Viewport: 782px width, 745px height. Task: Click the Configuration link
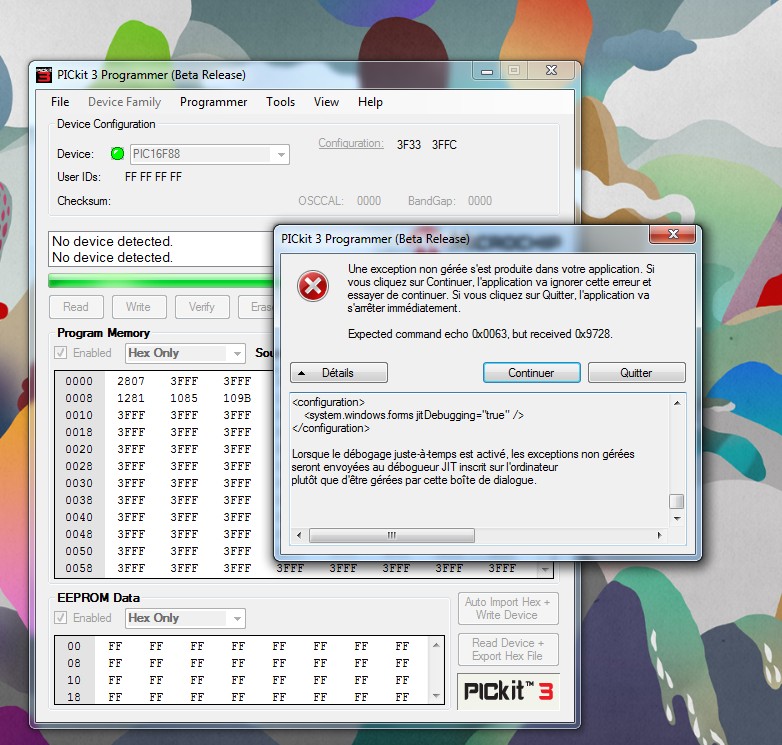pyautogui.click(x=351, y=144)
